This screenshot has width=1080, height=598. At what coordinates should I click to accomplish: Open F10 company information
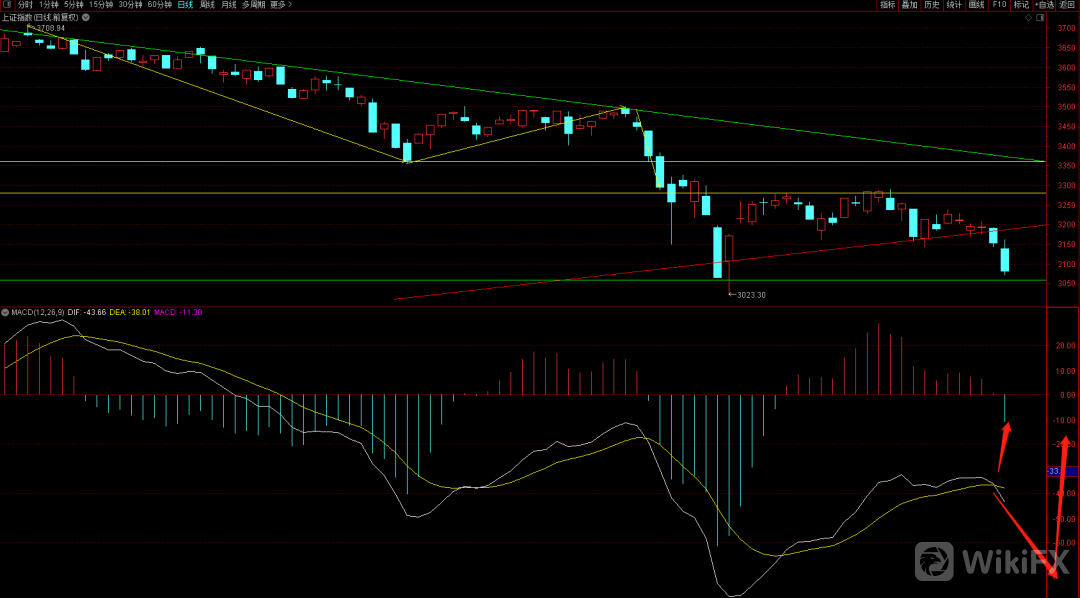coord(999,5)
